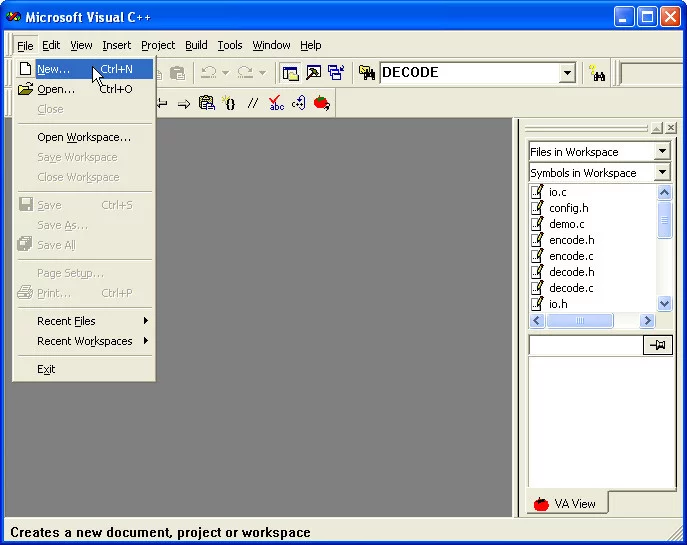This screenshot has width=687, height=545.
Task: Open the Insert menu
Action: point(117,45)
